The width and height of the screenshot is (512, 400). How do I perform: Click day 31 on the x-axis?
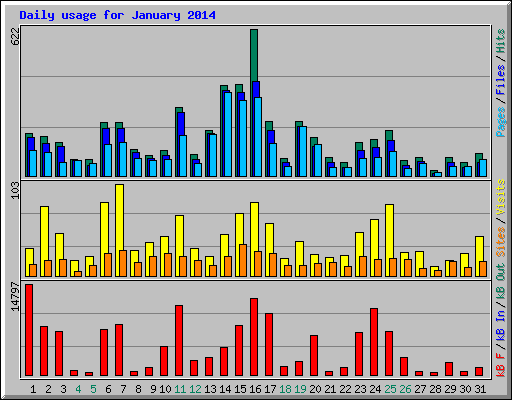(480, 389)
